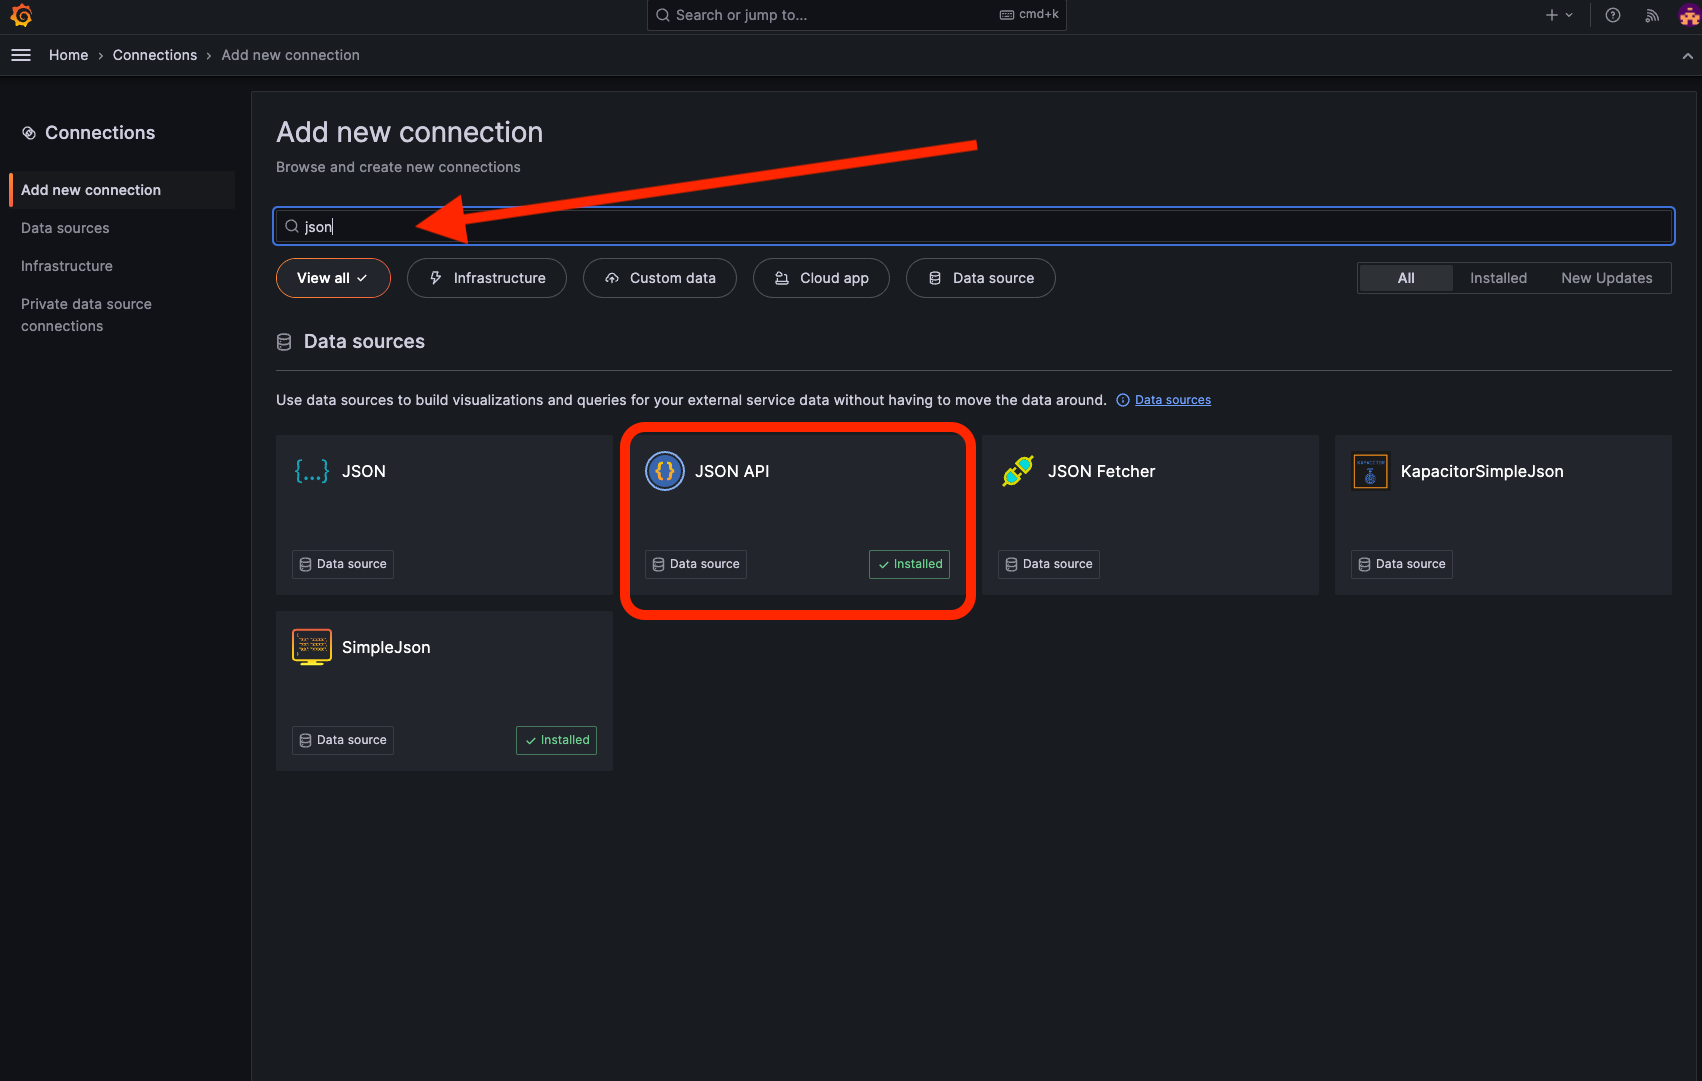Click Data source tag on JSON card
The image size is (1702, 1081).
point(343,564)
